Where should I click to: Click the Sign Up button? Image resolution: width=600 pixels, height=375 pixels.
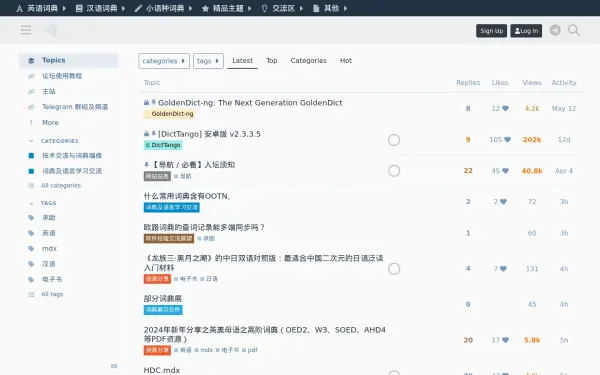491,31
